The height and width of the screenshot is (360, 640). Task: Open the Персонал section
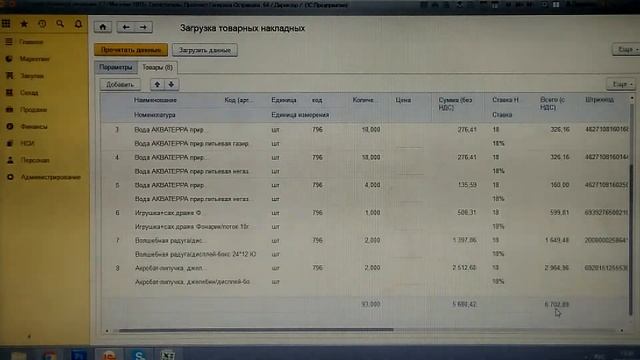click(x=35, y=160)
